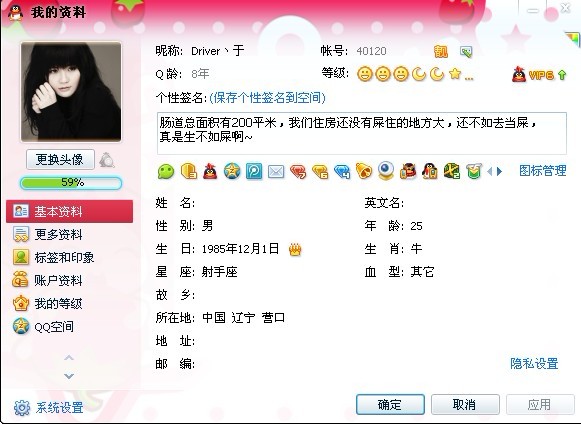Screen dimensions: 581x425
Task: Click the birthday crown icon
Action: pyautogui.click(x=295, y=249)
